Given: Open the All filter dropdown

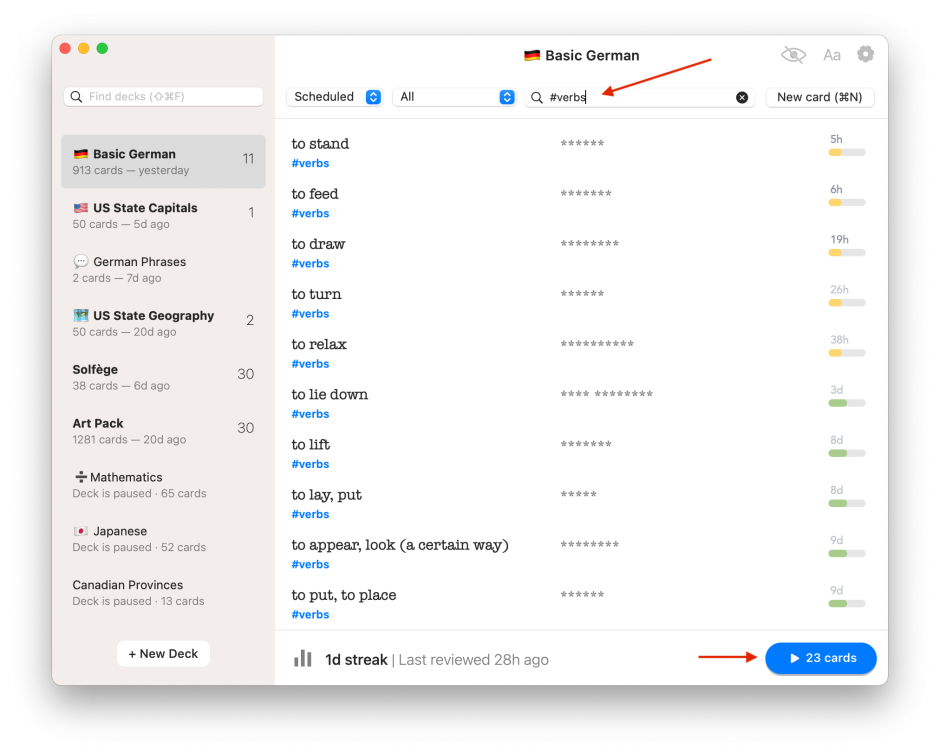Looking at the screenshot, I should (454, 97).
